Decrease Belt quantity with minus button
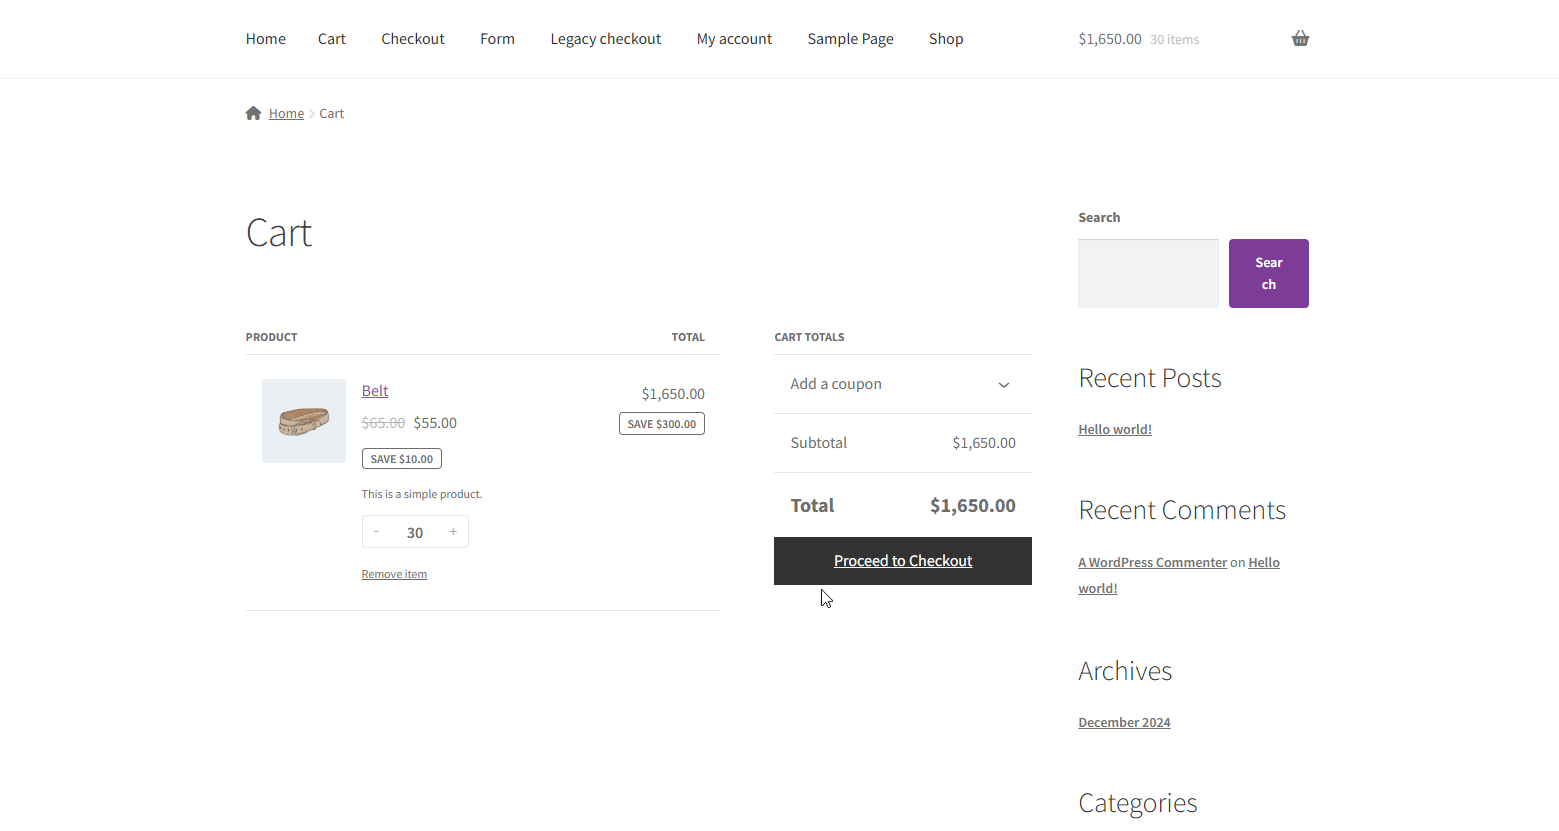Image resolution: width=1559 pixels, height=831 pixels. tap(376, 532)
